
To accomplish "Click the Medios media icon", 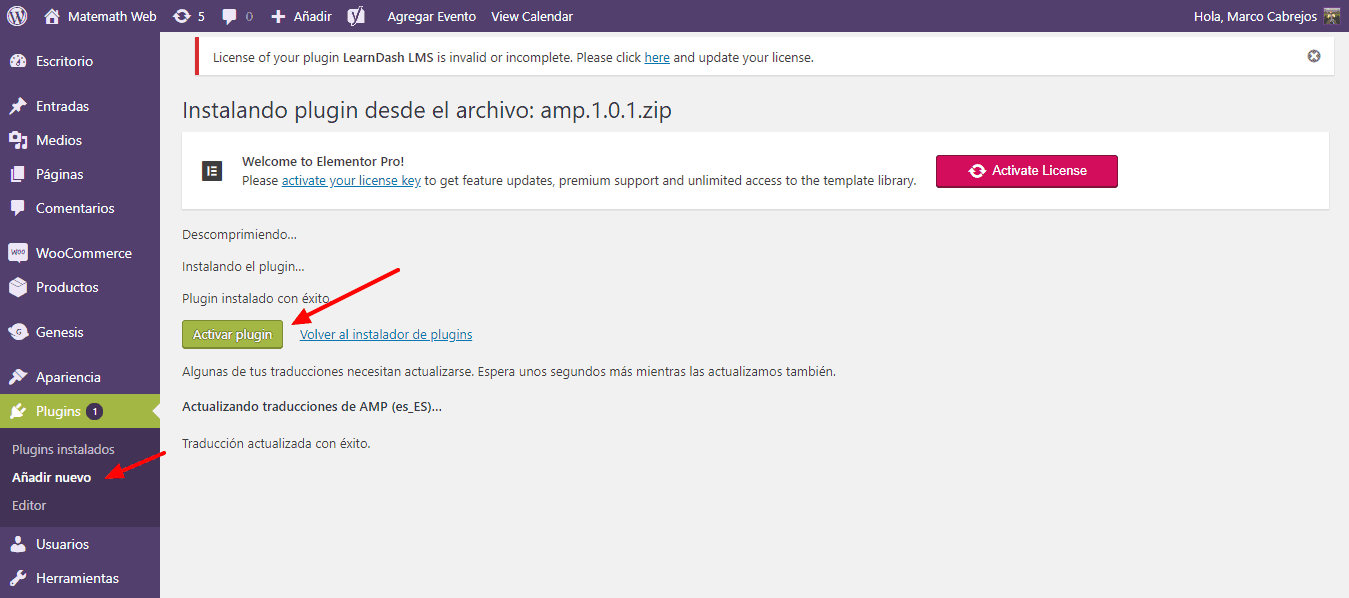I will [x=17, y=140].
